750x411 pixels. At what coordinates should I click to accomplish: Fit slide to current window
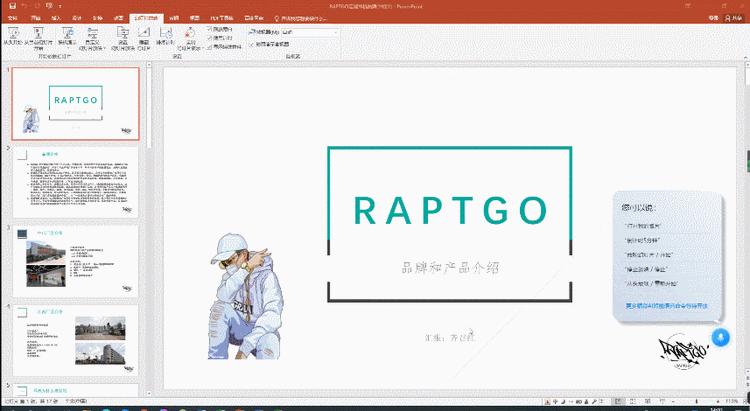point(745,401)
